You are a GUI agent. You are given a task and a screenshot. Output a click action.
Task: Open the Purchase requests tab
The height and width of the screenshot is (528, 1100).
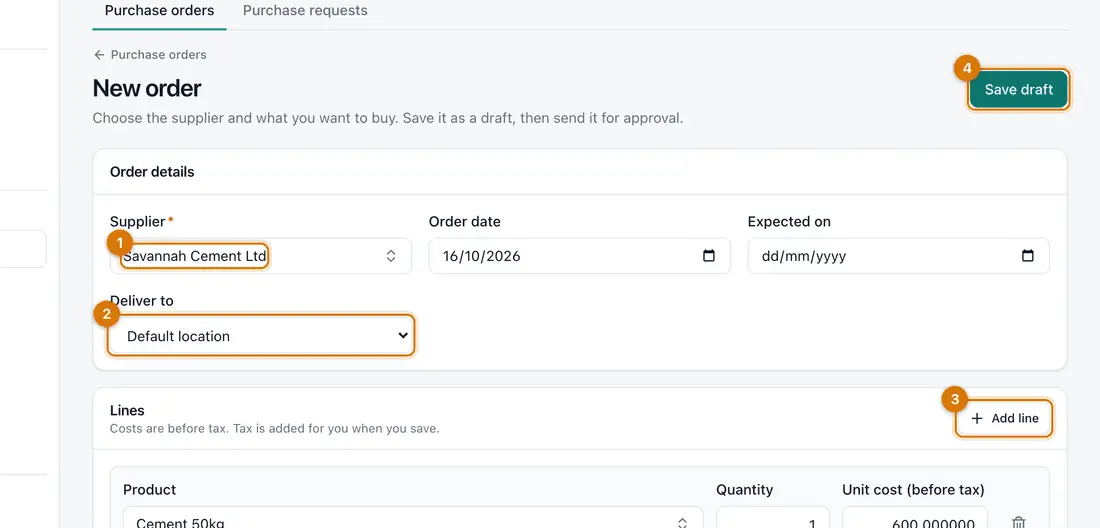[x=304, y=11]
